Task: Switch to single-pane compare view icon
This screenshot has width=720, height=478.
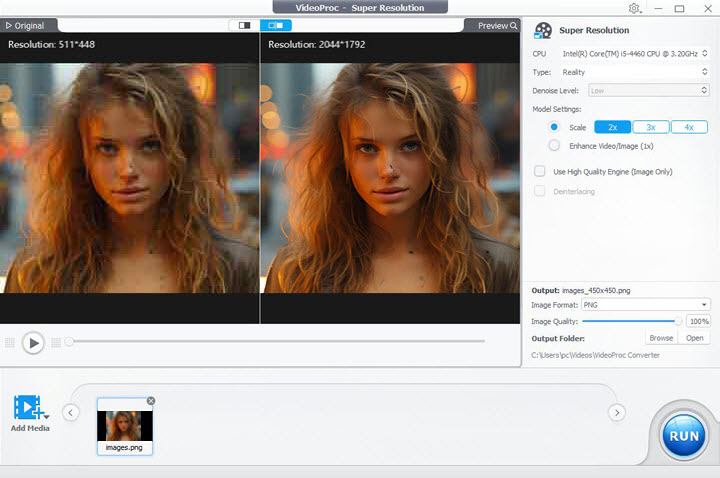Action: (x=243, y=25)
